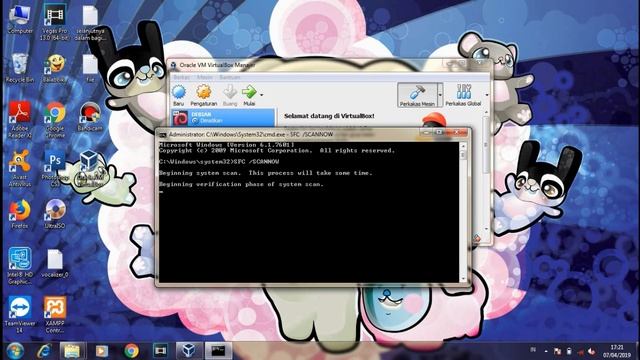Open Intel HD Graphics desktop icon
This screenshot has width=640, height=360.
[20, 265]
